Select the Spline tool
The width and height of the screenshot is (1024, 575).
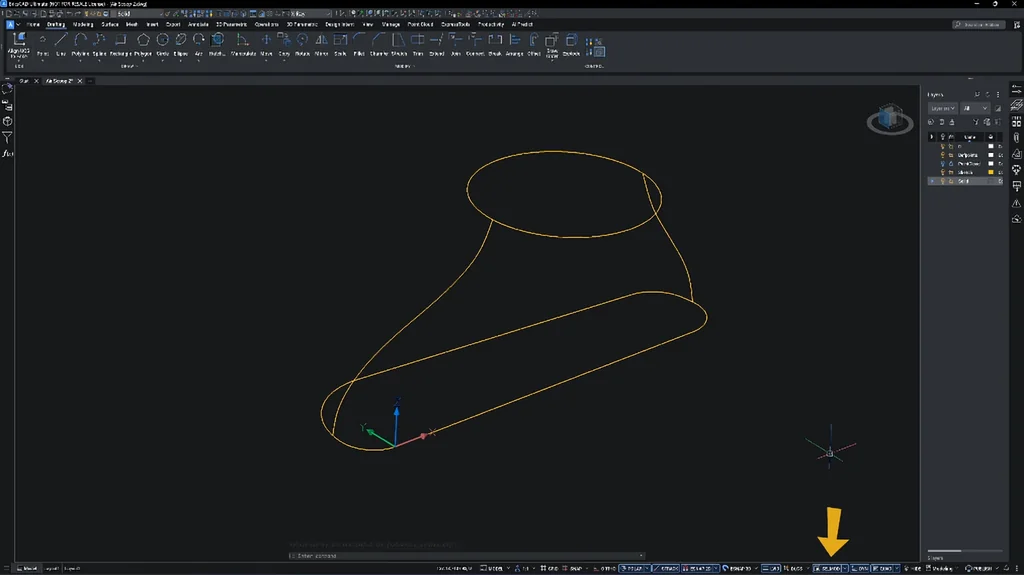coord(99,44)
